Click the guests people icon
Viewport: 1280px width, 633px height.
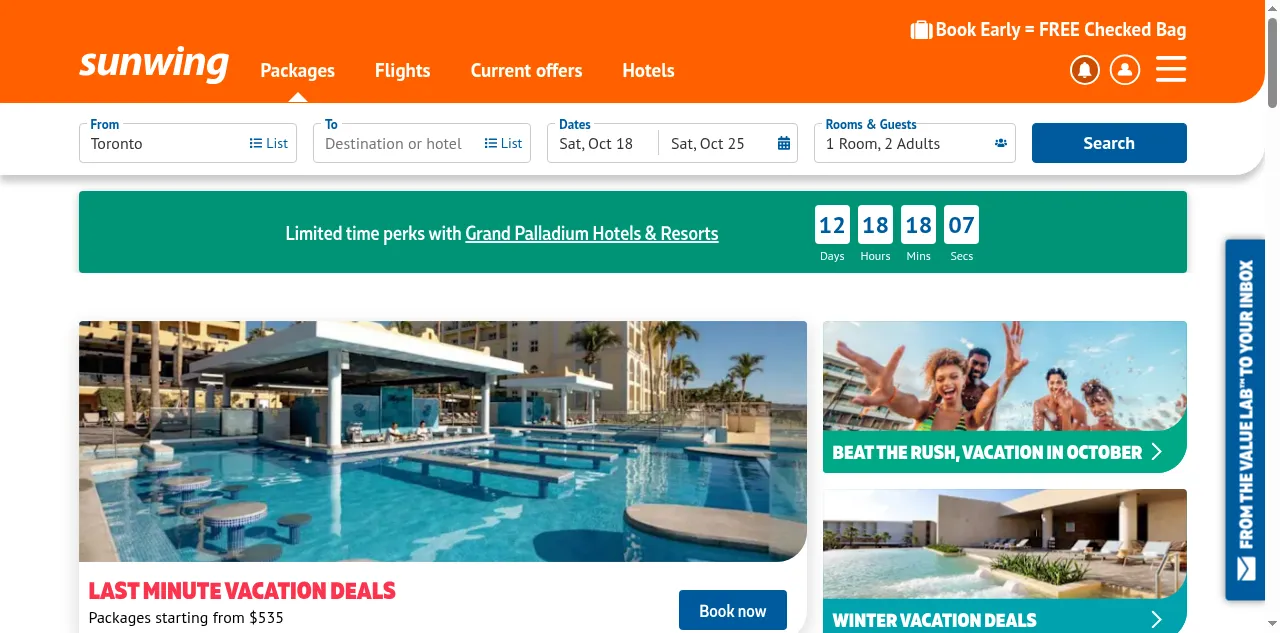1000,143
